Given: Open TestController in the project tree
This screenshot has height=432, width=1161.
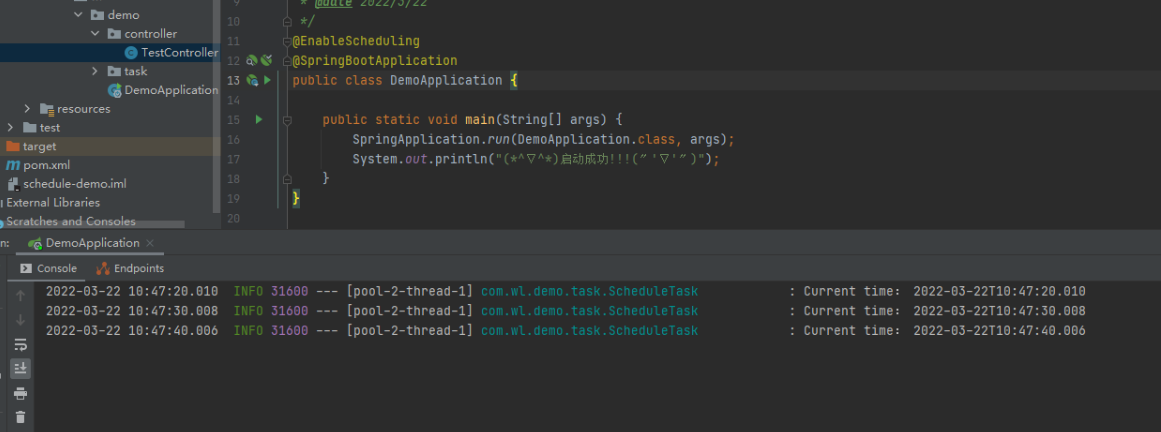Looking at the screenshot, I should [x=178, y=53].
